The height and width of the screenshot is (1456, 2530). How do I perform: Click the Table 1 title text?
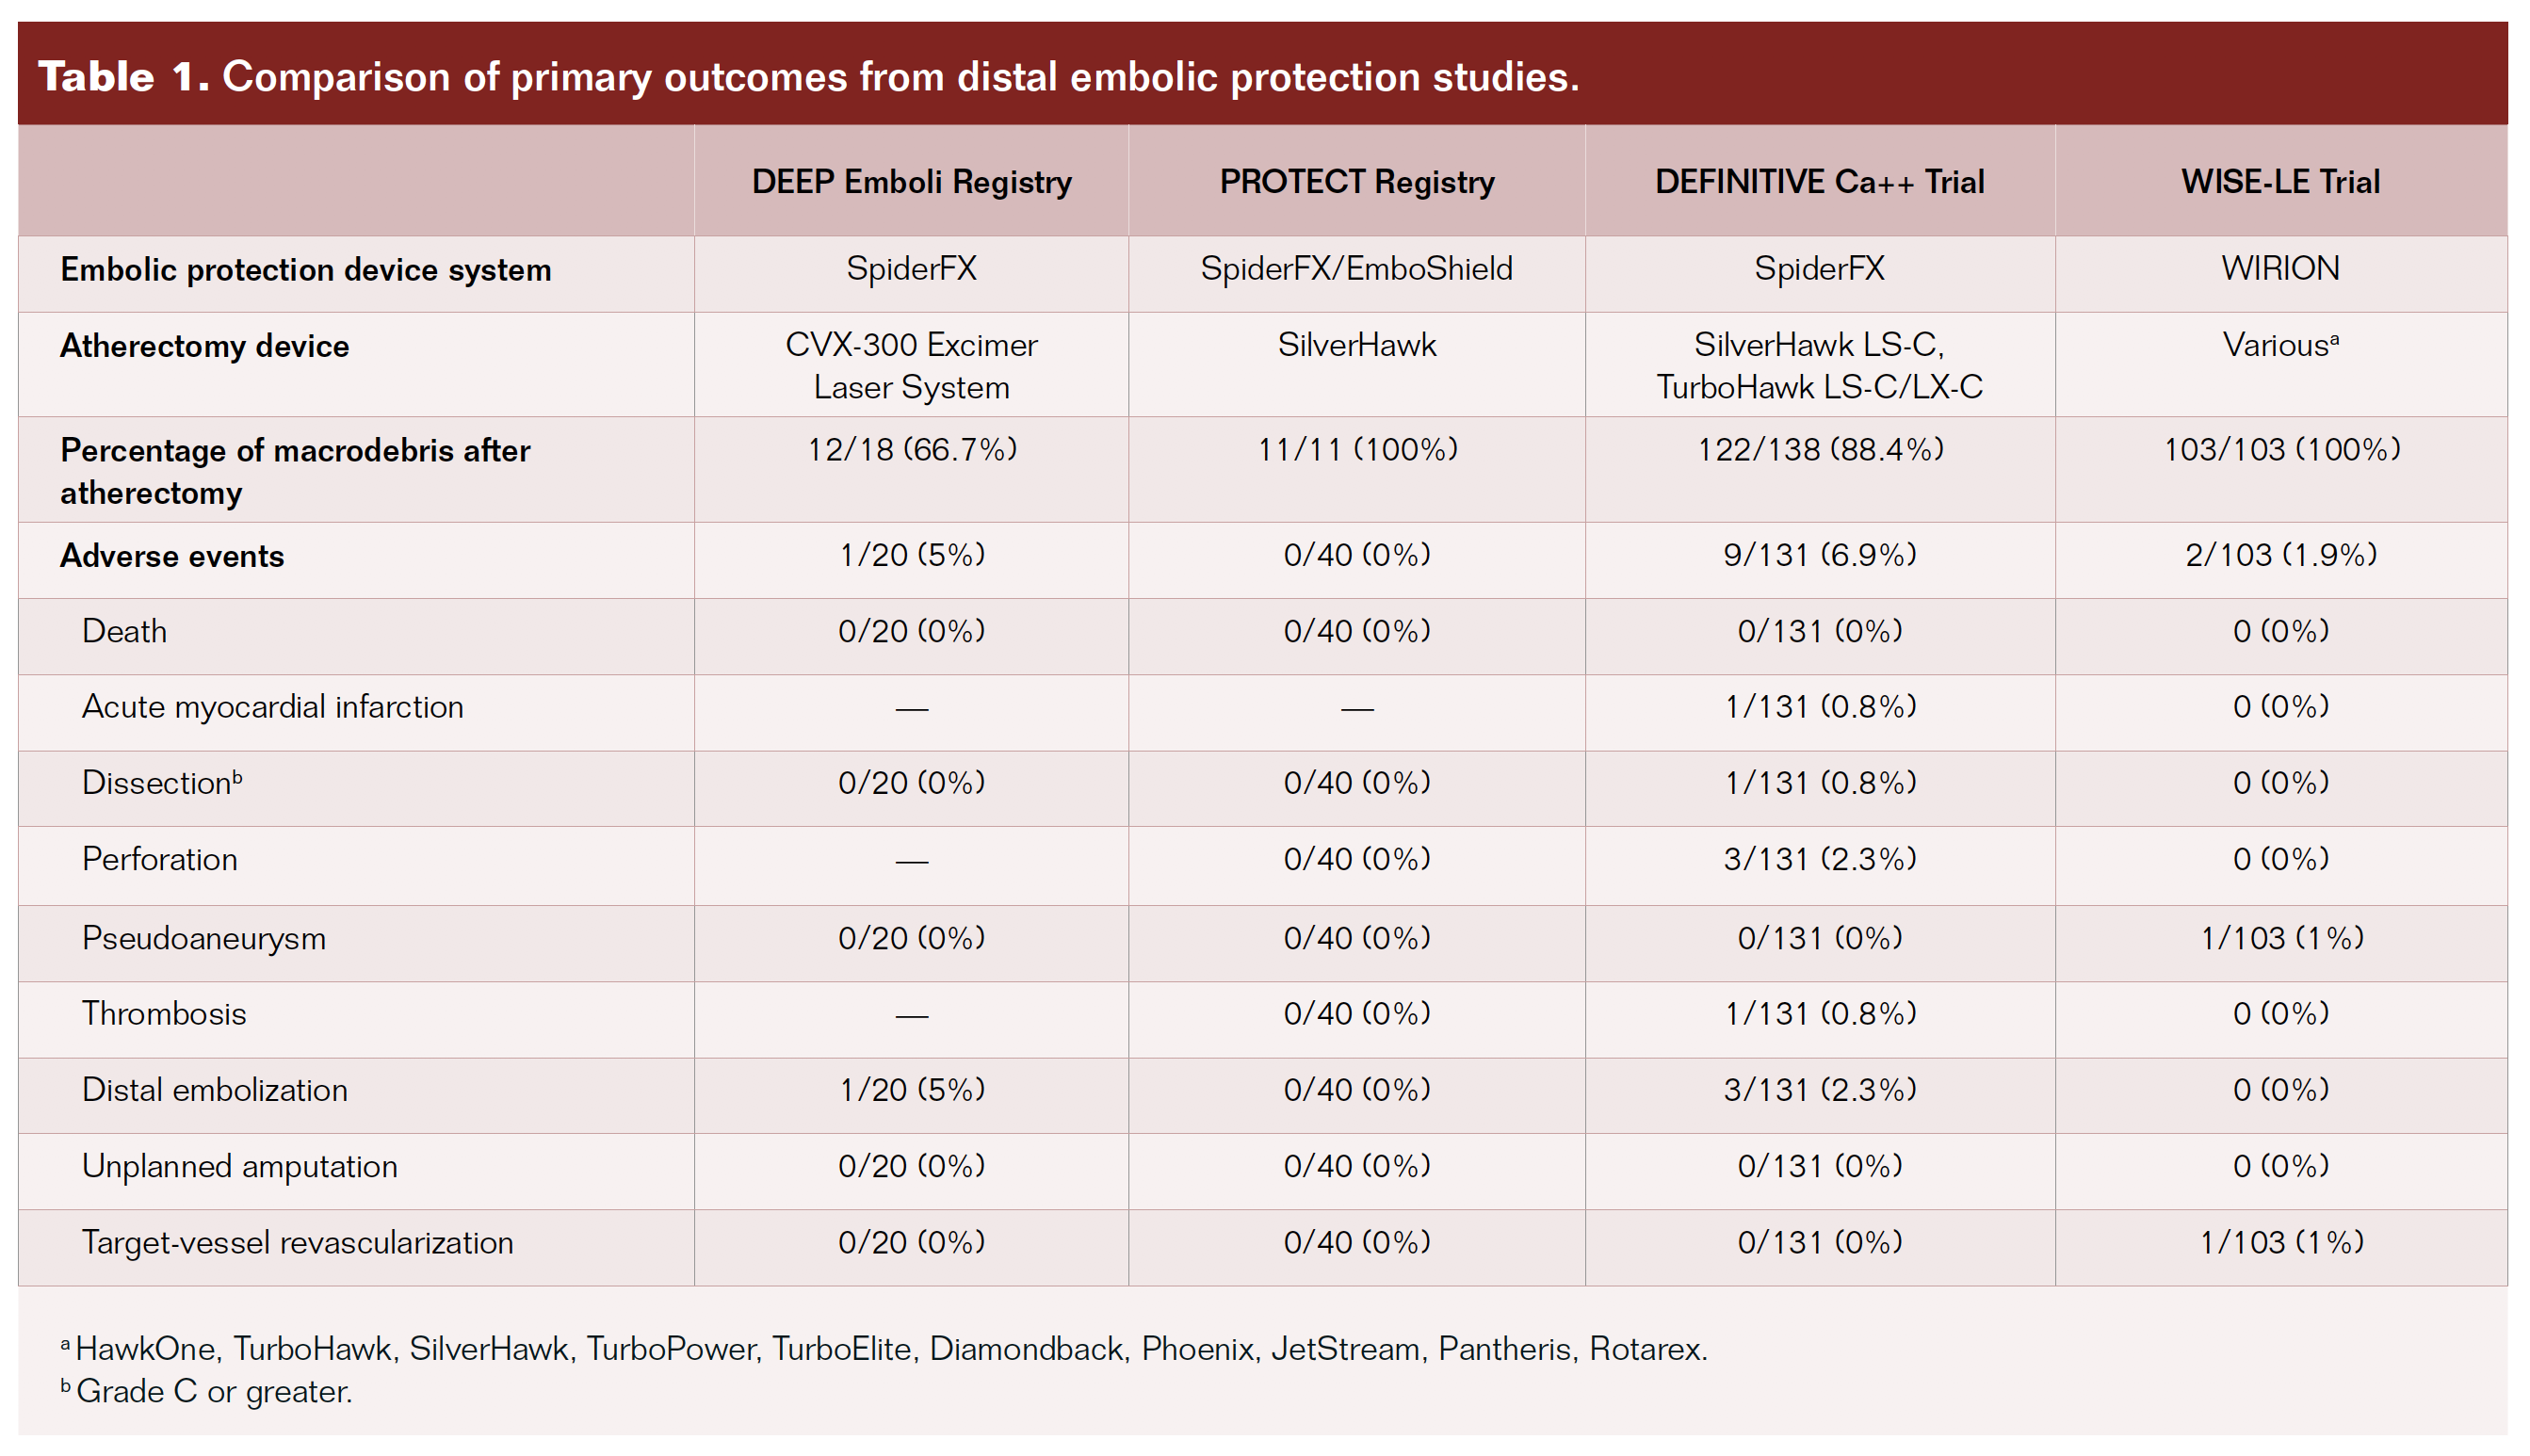808,77
